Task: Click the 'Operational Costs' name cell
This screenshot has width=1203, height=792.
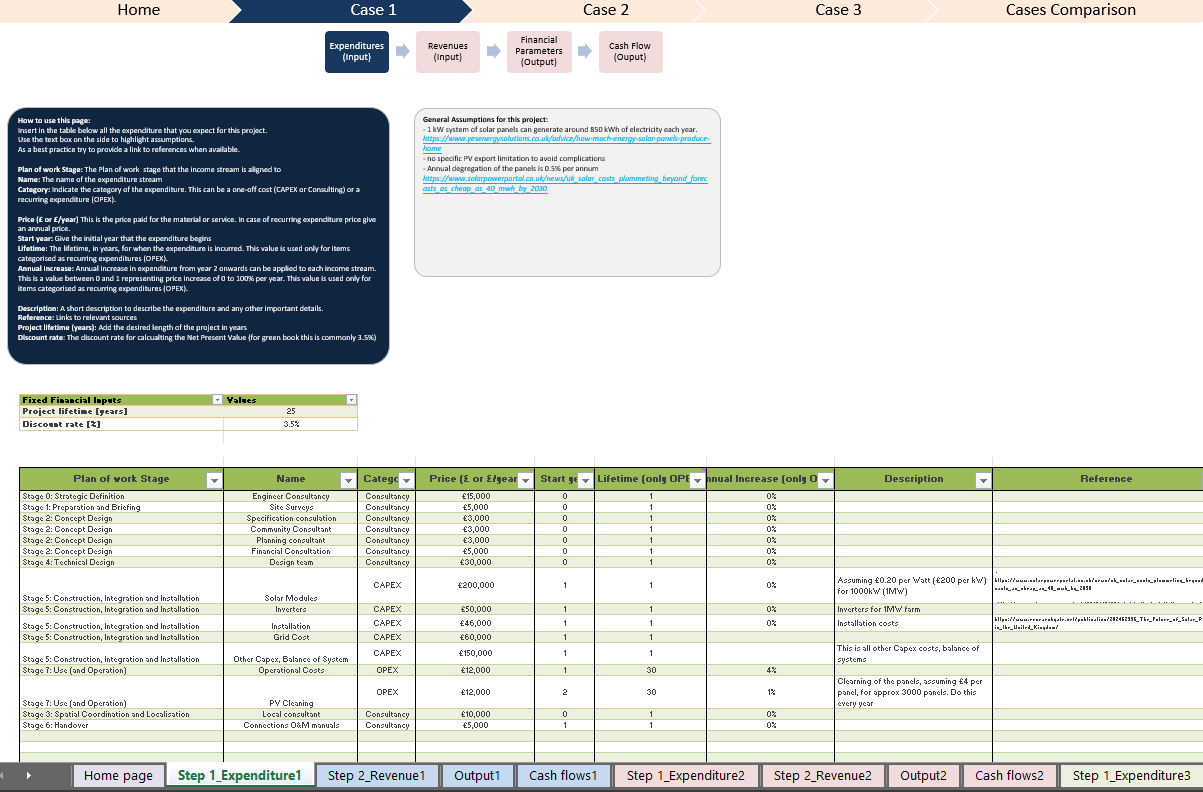Action: coord(290,670)
